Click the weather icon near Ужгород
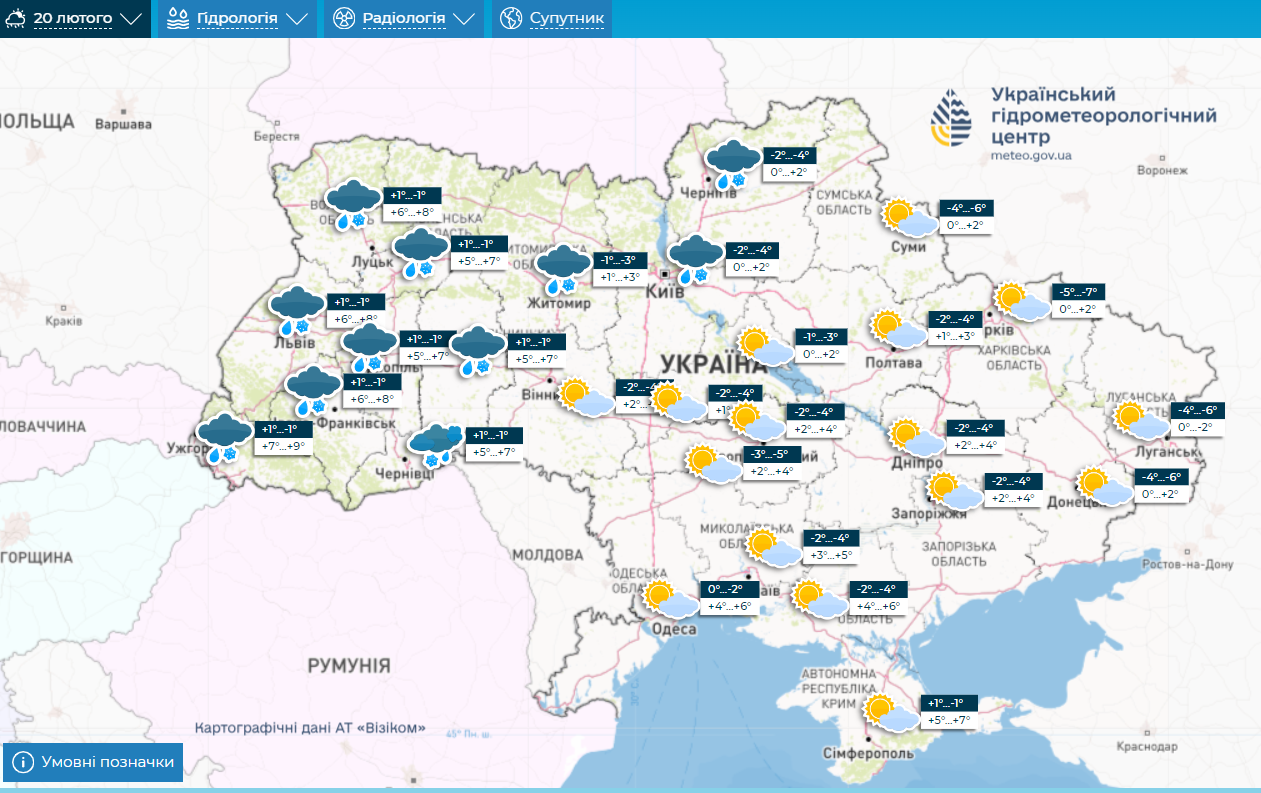 click(x=223, y=438)
